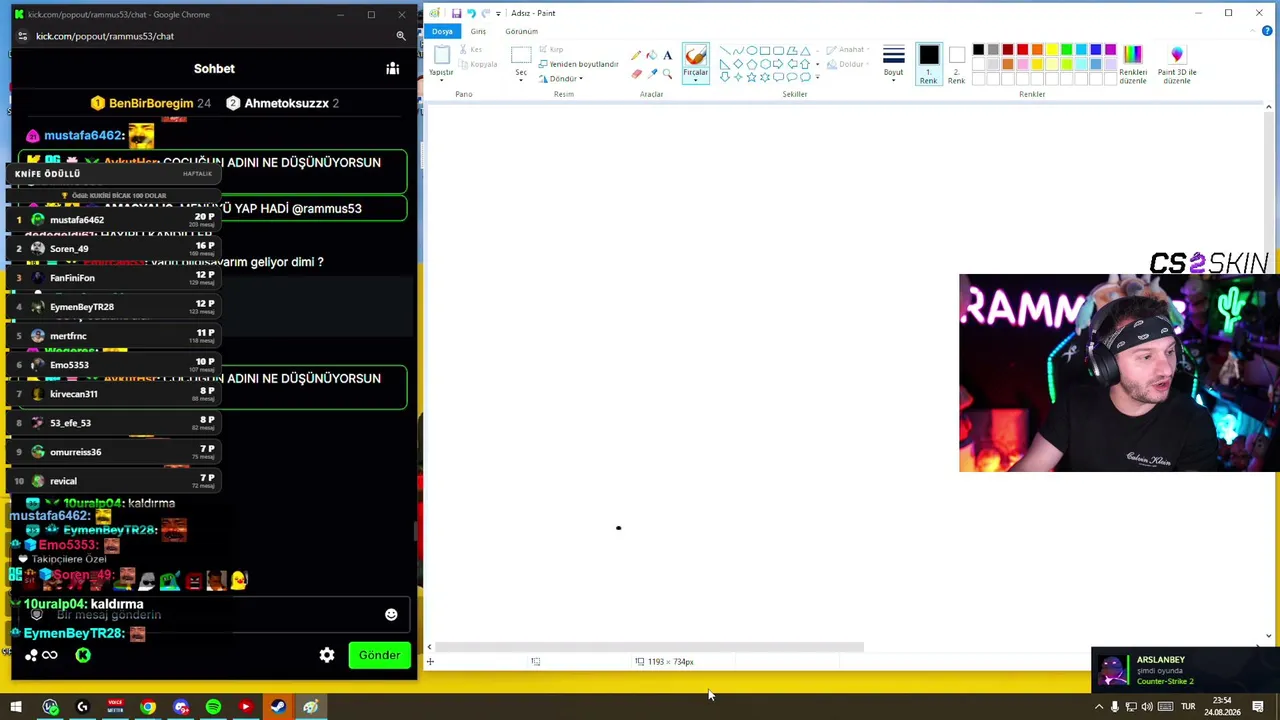Select 2. Renk background color box
The image size is (1280, 720).
956,63
